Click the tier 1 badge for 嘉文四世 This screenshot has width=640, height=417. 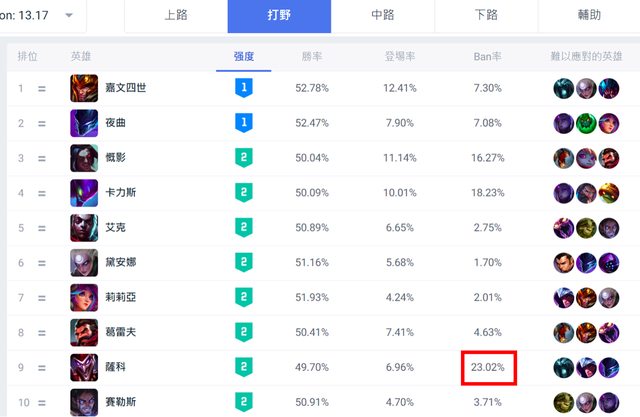coord(243,89)
